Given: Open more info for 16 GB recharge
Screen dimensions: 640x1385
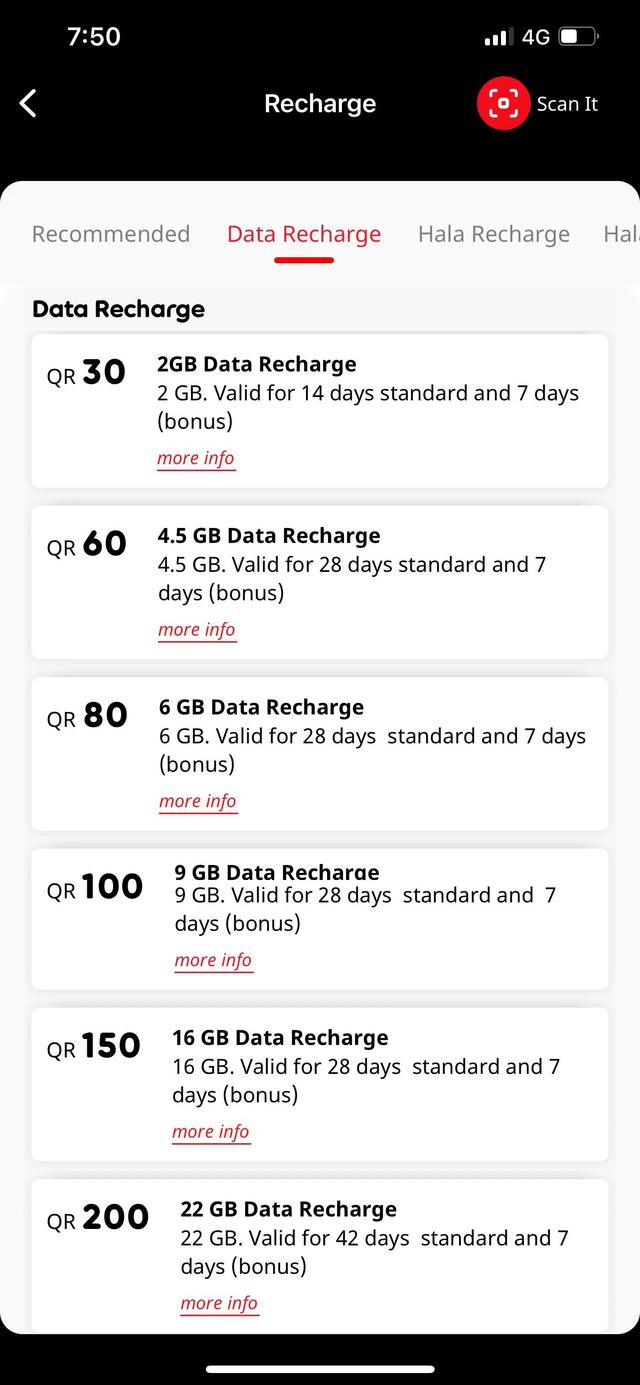Looking at the screenshot, I should tap(211, 1132).
